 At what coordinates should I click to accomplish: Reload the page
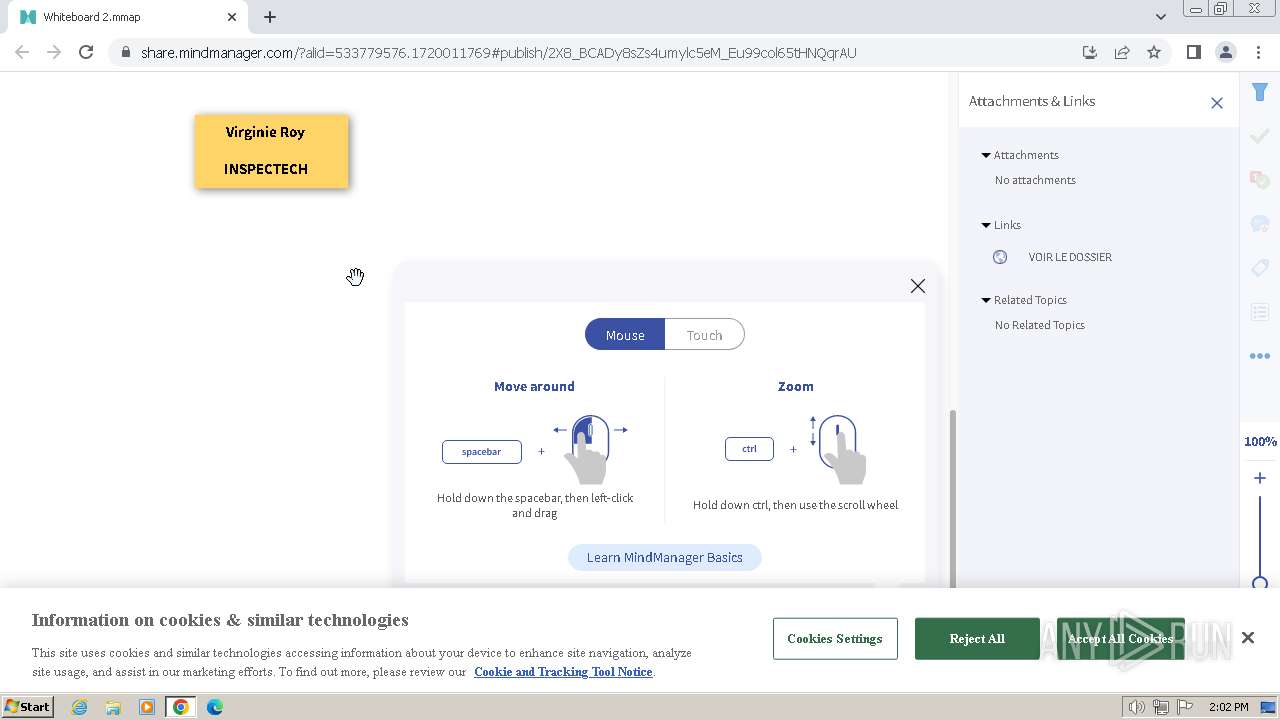tap(86, 53)
